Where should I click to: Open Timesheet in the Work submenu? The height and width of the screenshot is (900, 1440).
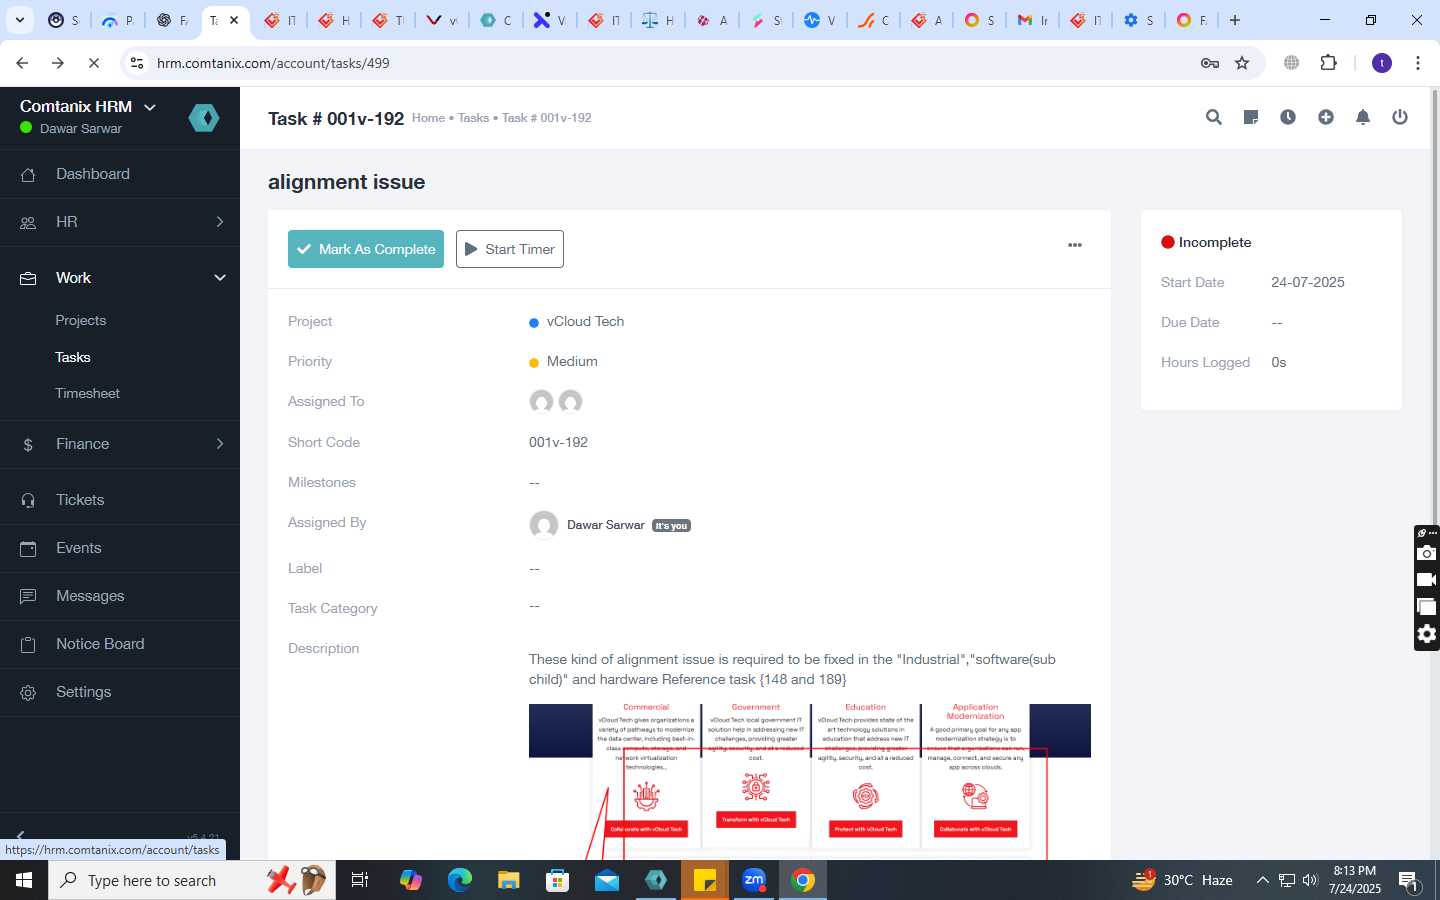point(88,394)
